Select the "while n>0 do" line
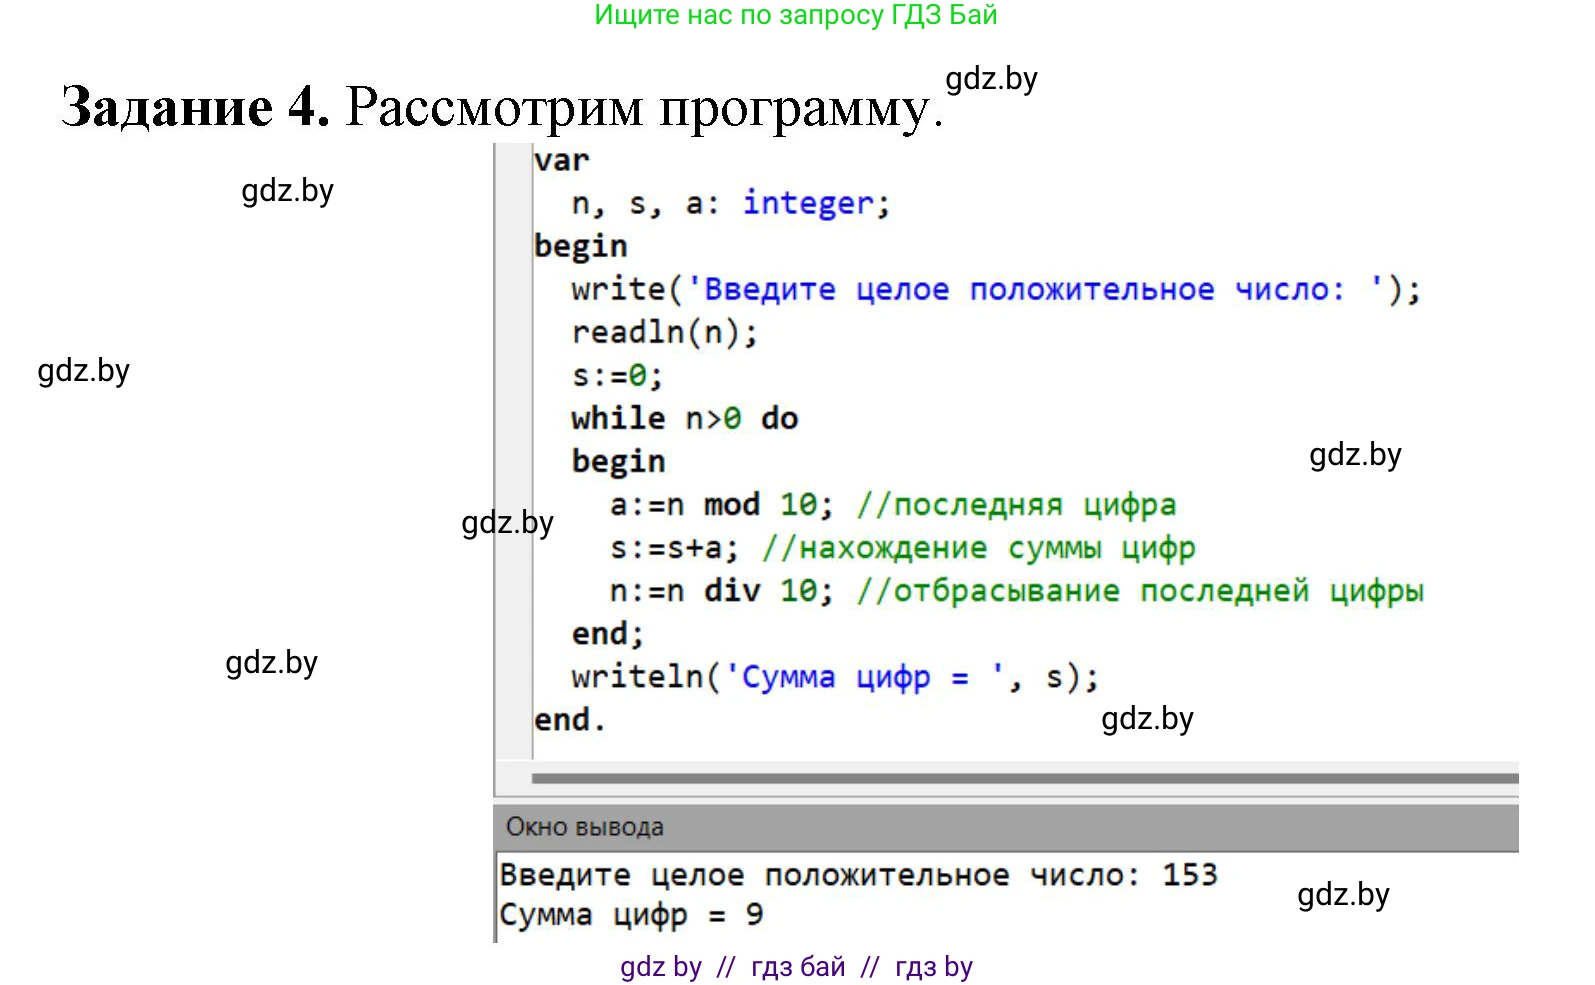This screenshot has width=1595, height=985. click(x=684, y=419)
